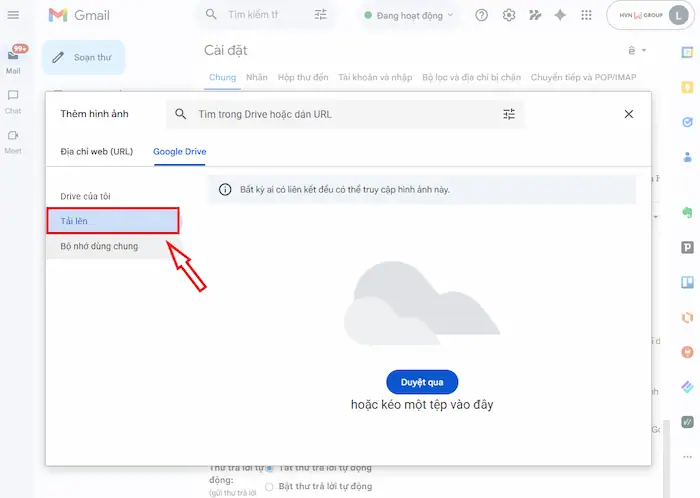The width and height of the screenshot is (700, 498).
Task: Click the Settings gear icon
Action: [509, 15]
